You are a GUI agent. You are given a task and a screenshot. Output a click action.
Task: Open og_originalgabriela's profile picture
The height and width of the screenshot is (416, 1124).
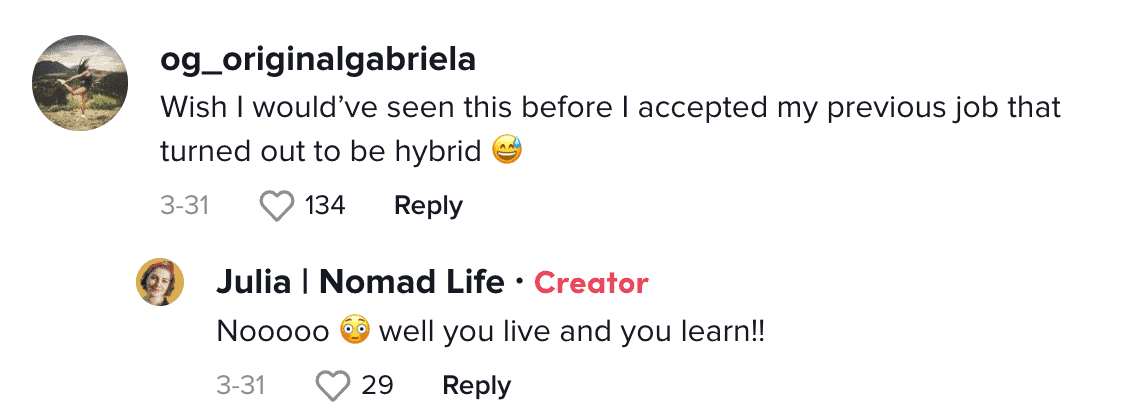click(80, 83)
